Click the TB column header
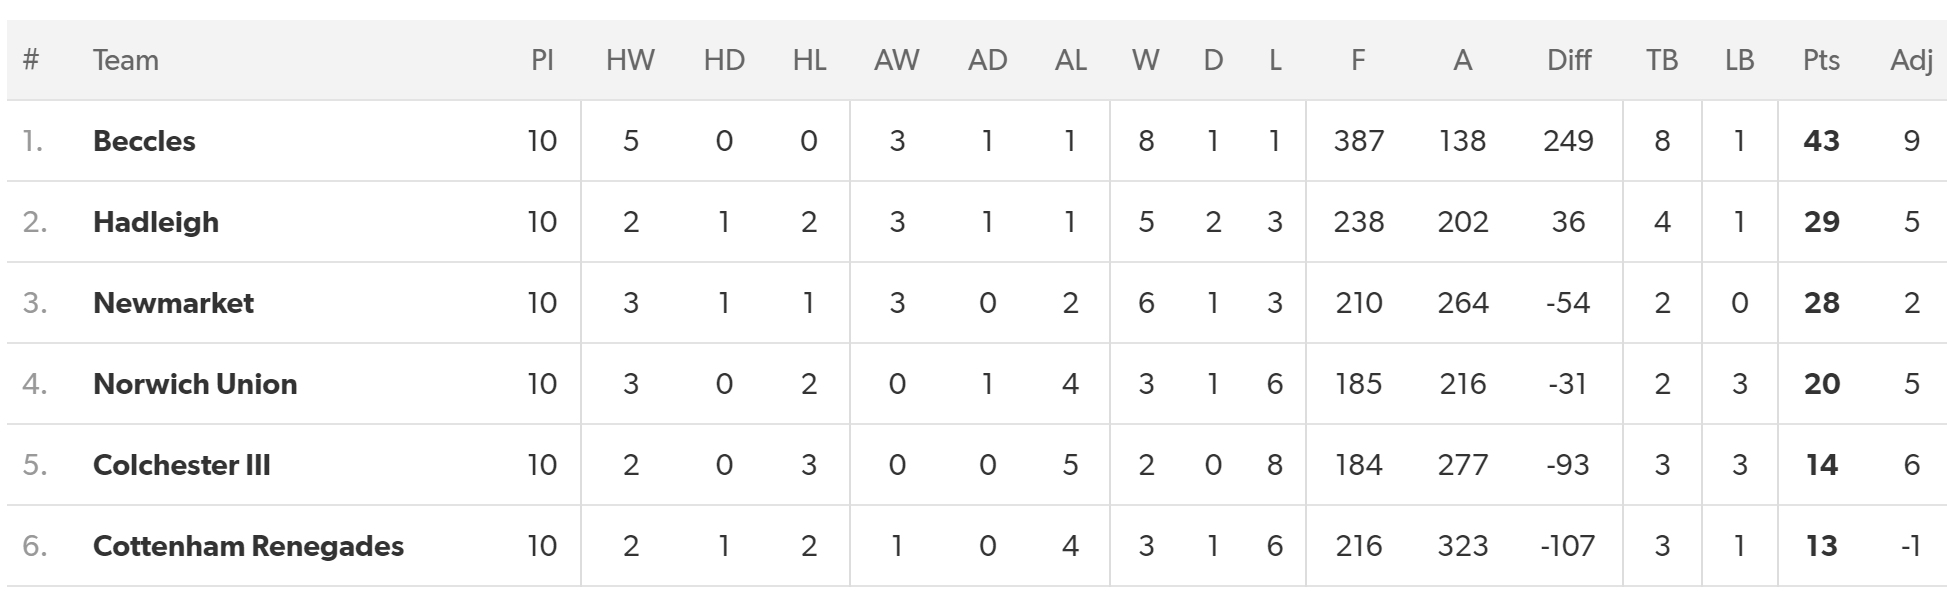This screenshot has height=602, width=1947. [x=1662, y=60]
